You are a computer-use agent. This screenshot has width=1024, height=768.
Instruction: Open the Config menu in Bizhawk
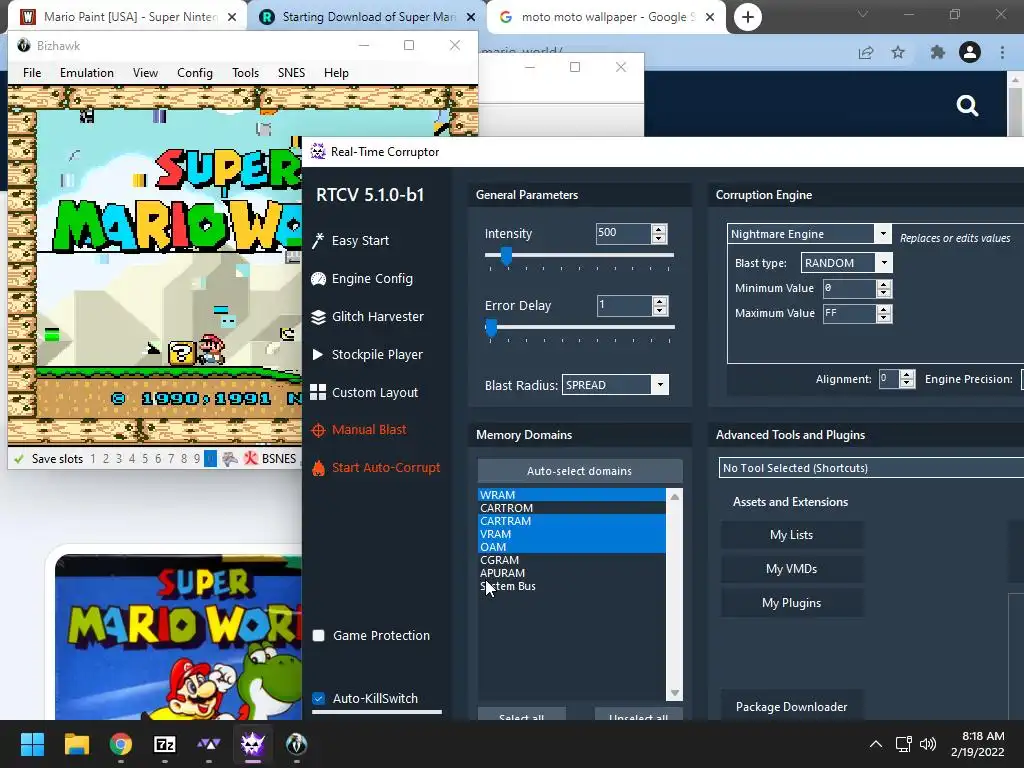(195, 72)
